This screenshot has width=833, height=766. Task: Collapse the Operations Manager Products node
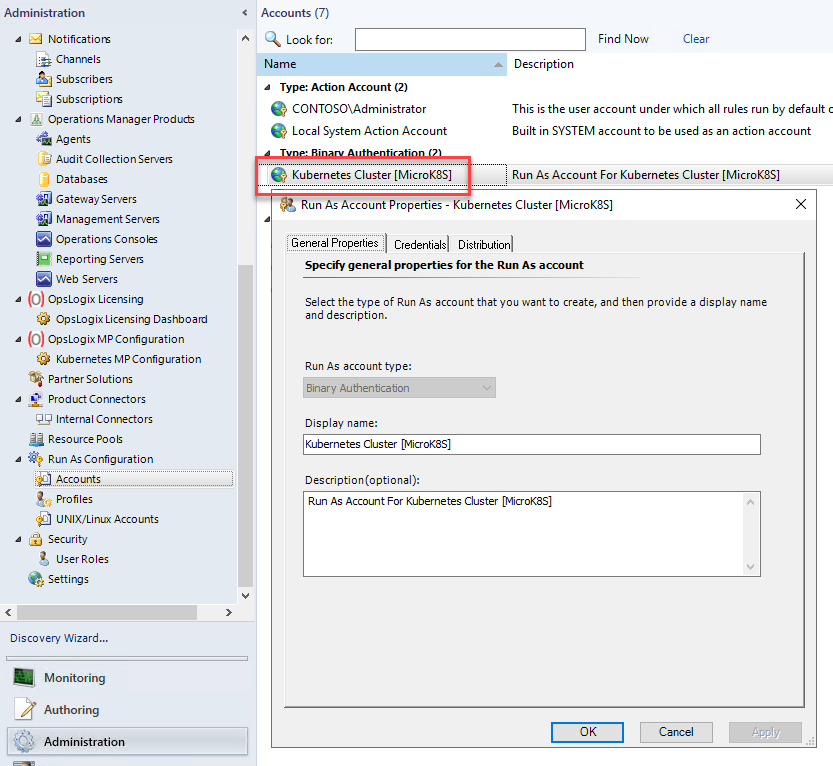click(17, 119)
